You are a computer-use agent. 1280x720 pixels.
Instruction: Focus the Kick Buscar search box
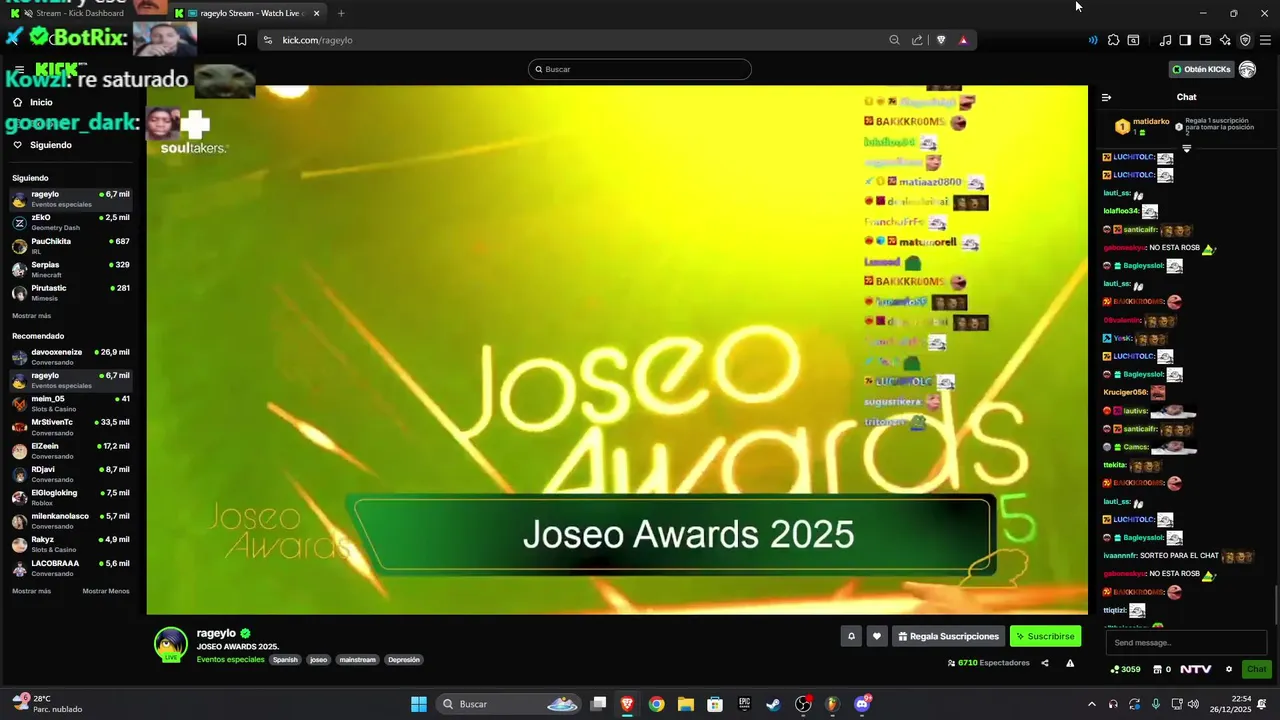tap(639, 69)
